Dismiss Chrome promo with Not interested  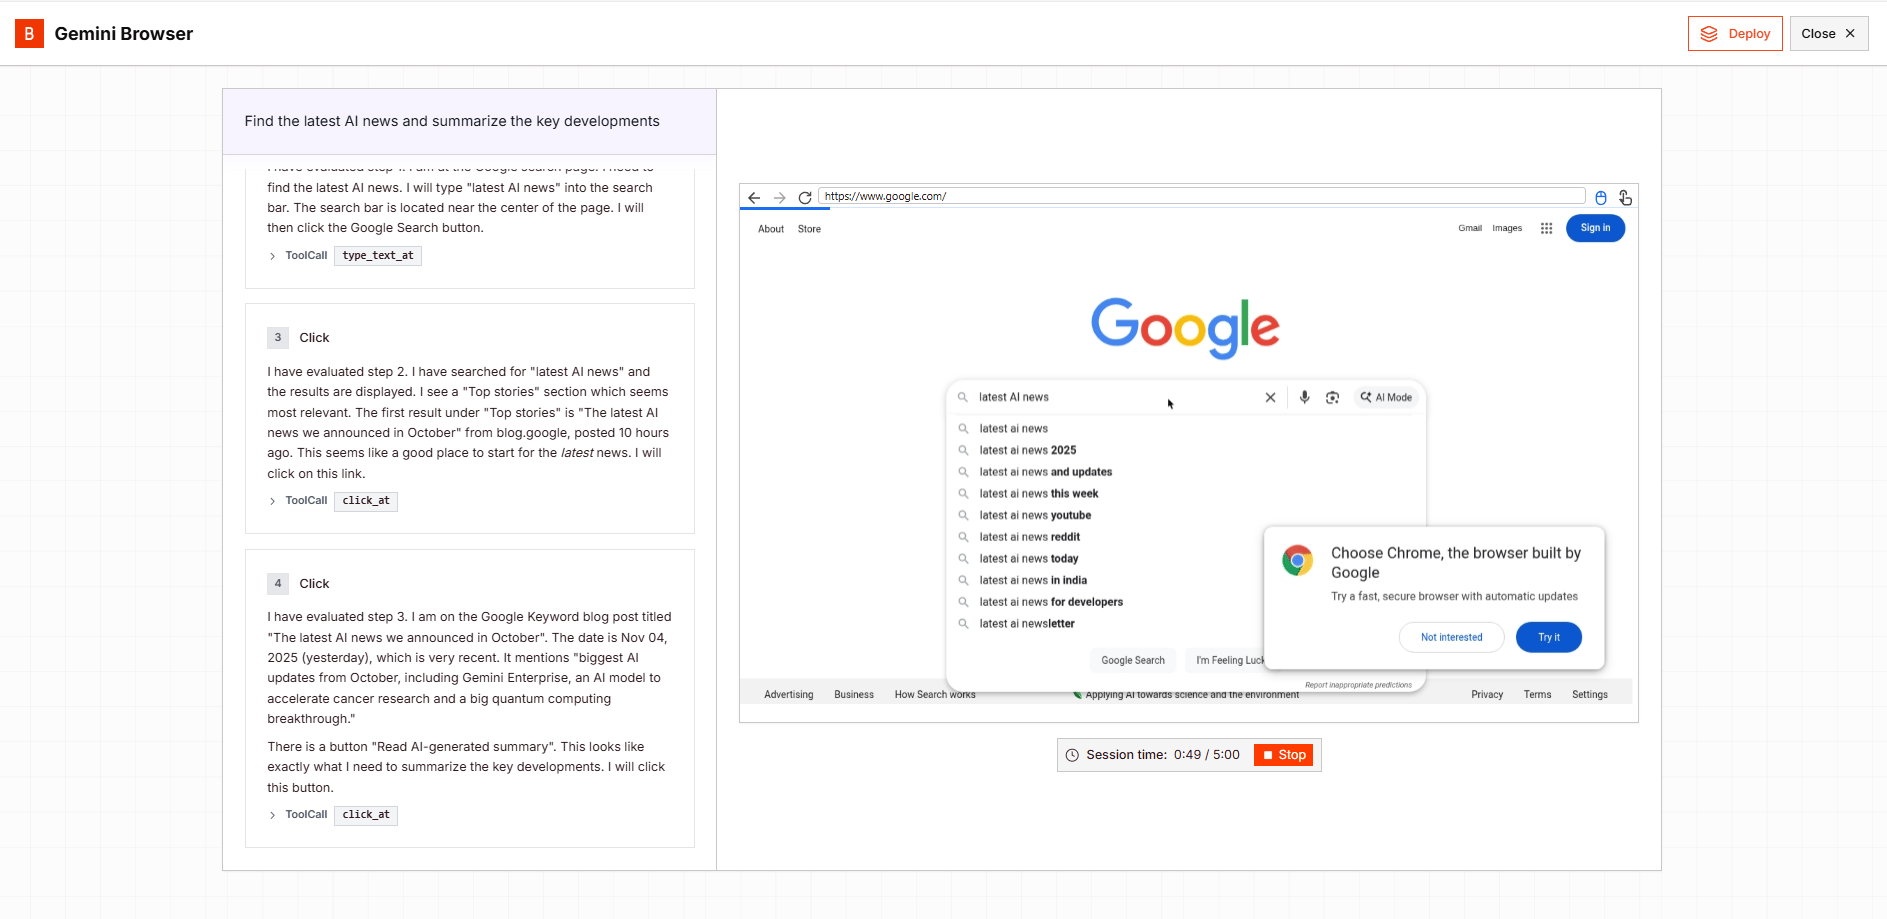click(1452, 638)
